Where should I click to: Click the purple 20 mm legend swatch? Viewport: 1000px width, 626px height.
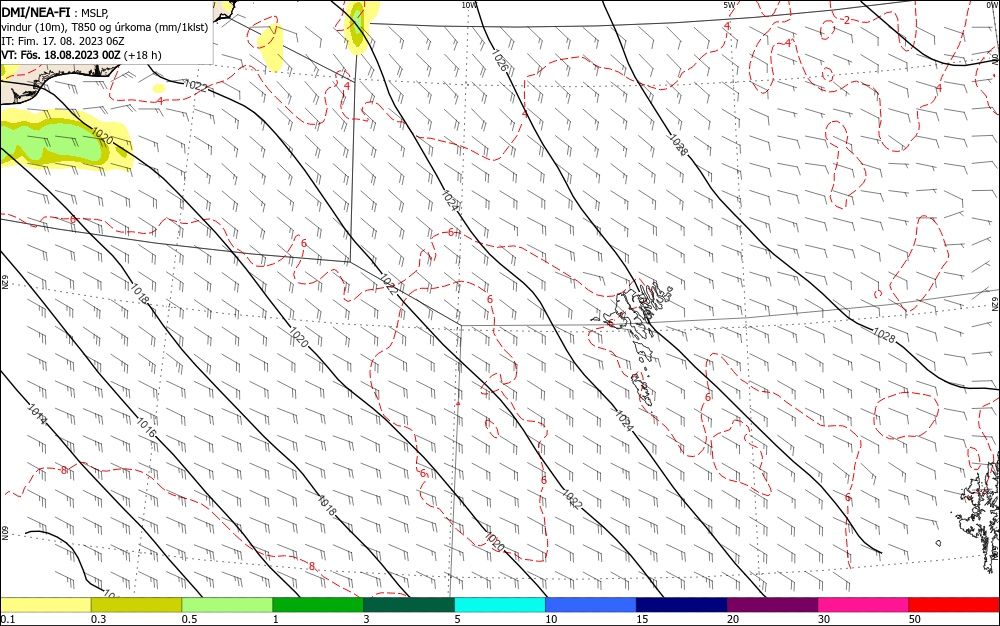[772, 605]
